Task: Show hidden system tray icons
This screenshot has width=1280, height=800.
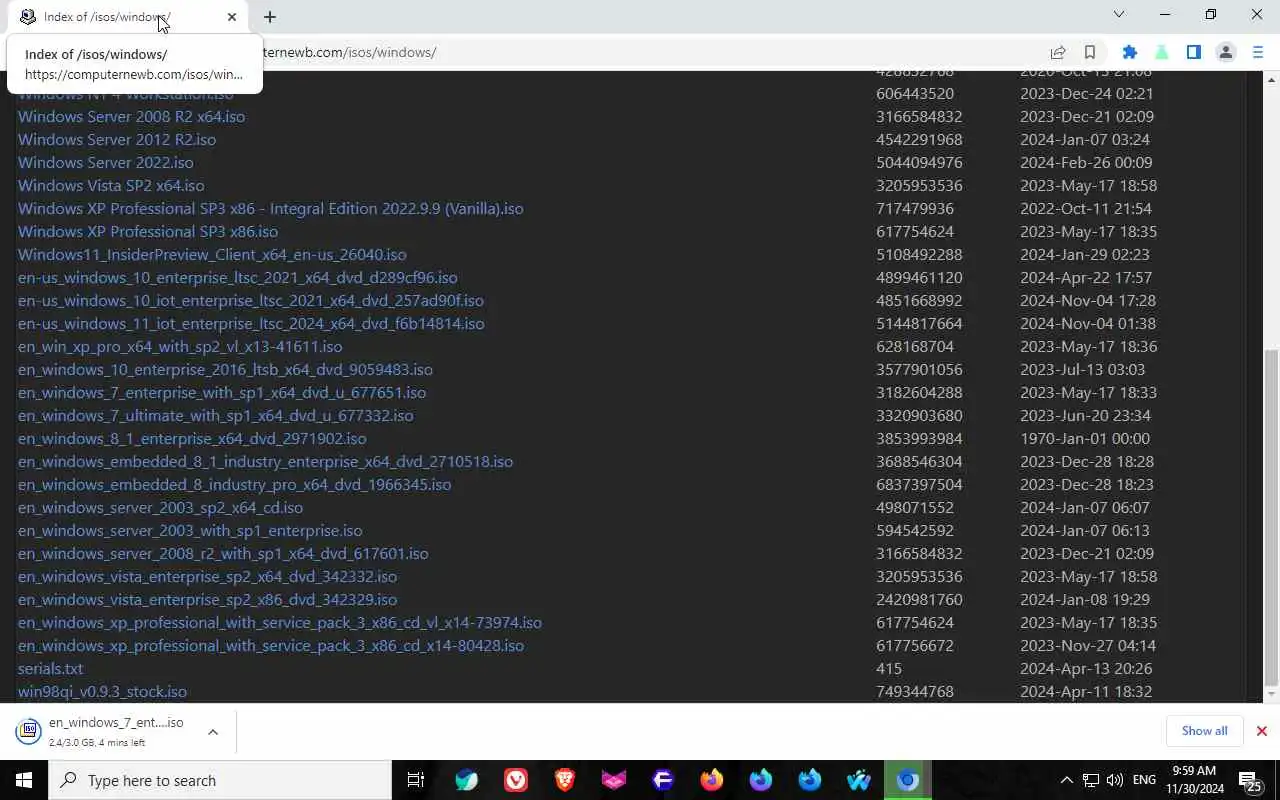Action: click(x=1066, y=780)
